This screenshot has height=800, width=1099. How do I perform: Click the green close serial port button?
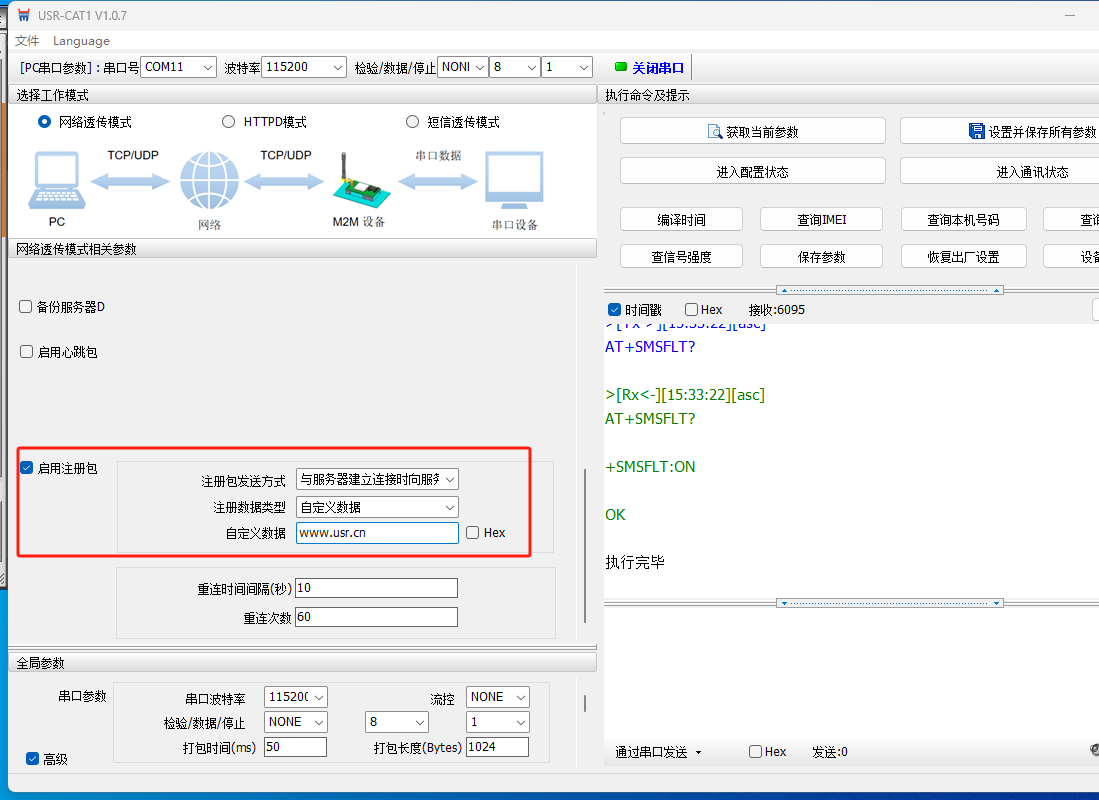[650, 68]
